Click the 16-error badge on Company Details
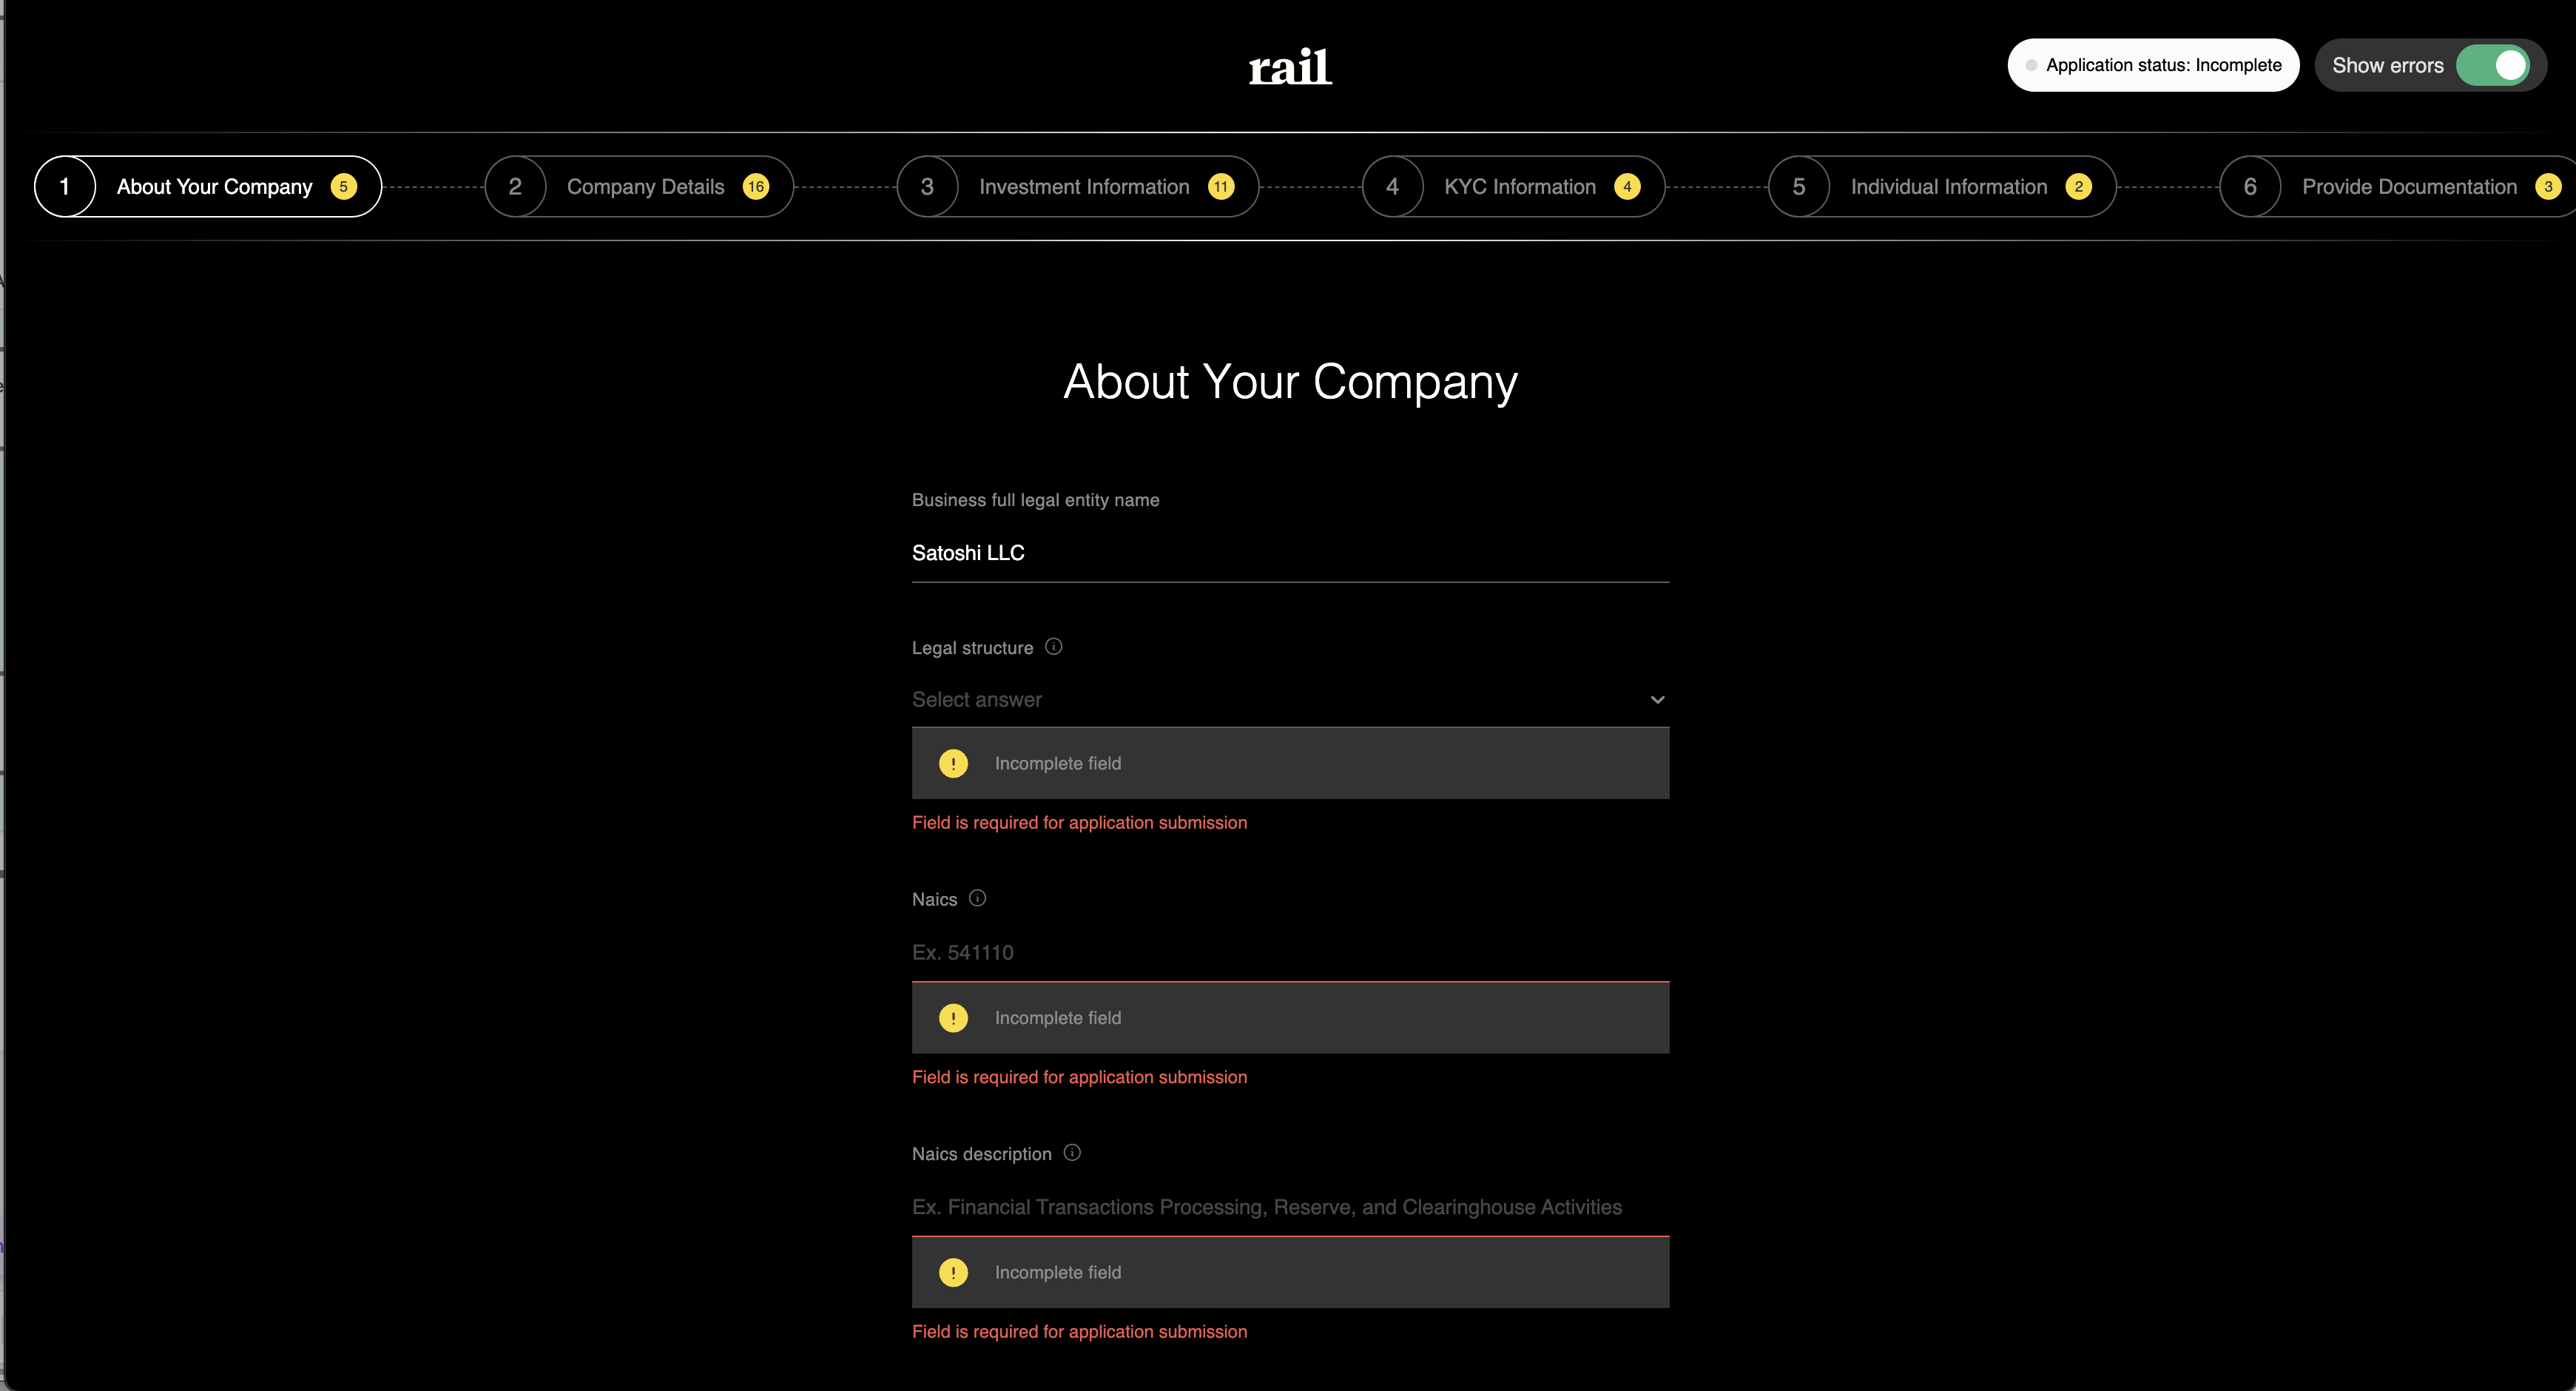 755,186
